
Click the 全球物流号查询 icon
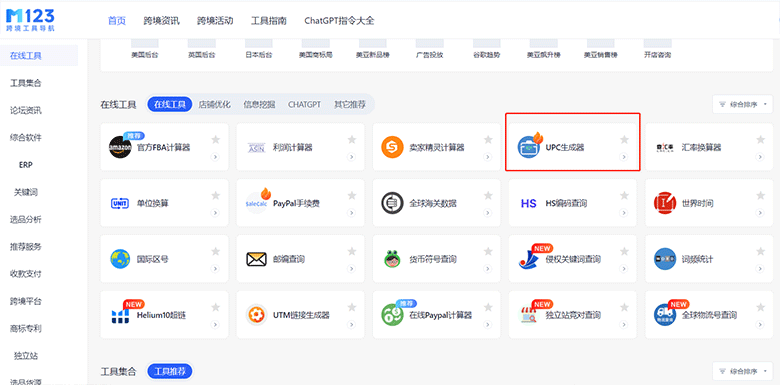(x=665, y=315)
